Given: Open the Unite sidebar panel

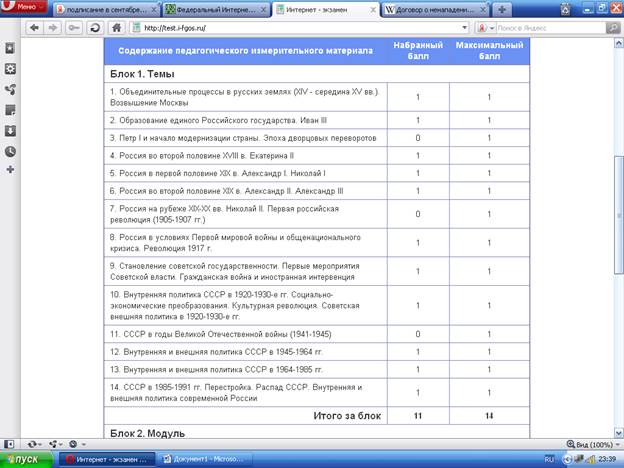Looking at the screenshot, I should [x=10, y=90].
